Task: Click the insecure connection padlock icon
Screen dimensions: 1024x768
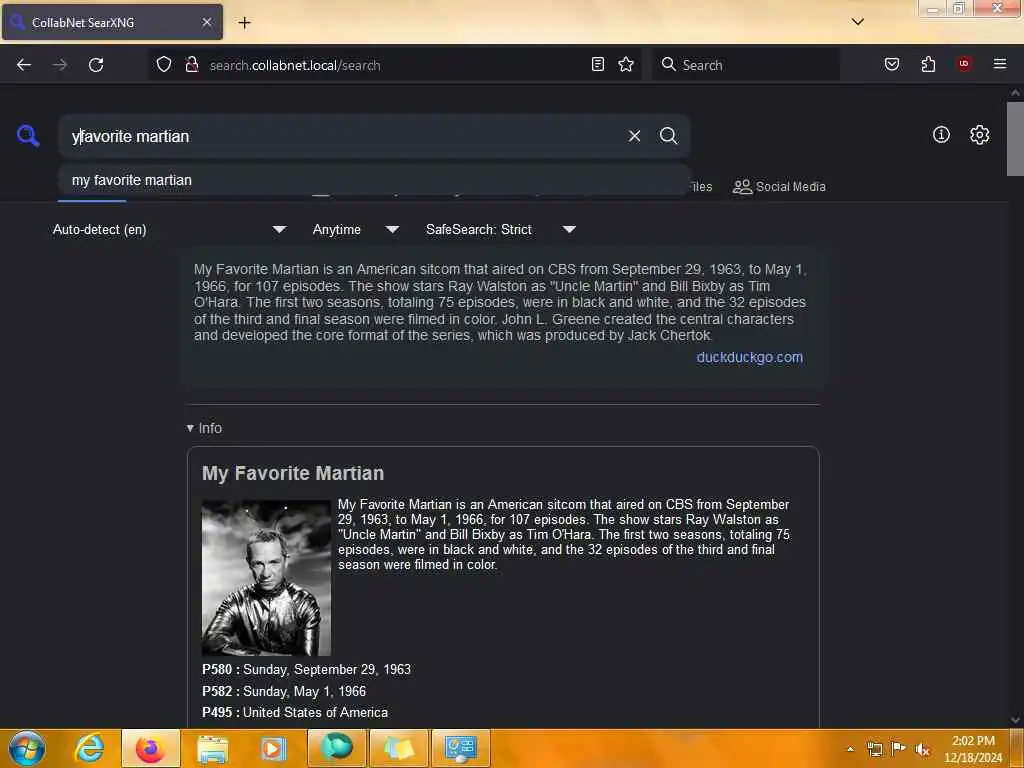Action: click(192, 65)
